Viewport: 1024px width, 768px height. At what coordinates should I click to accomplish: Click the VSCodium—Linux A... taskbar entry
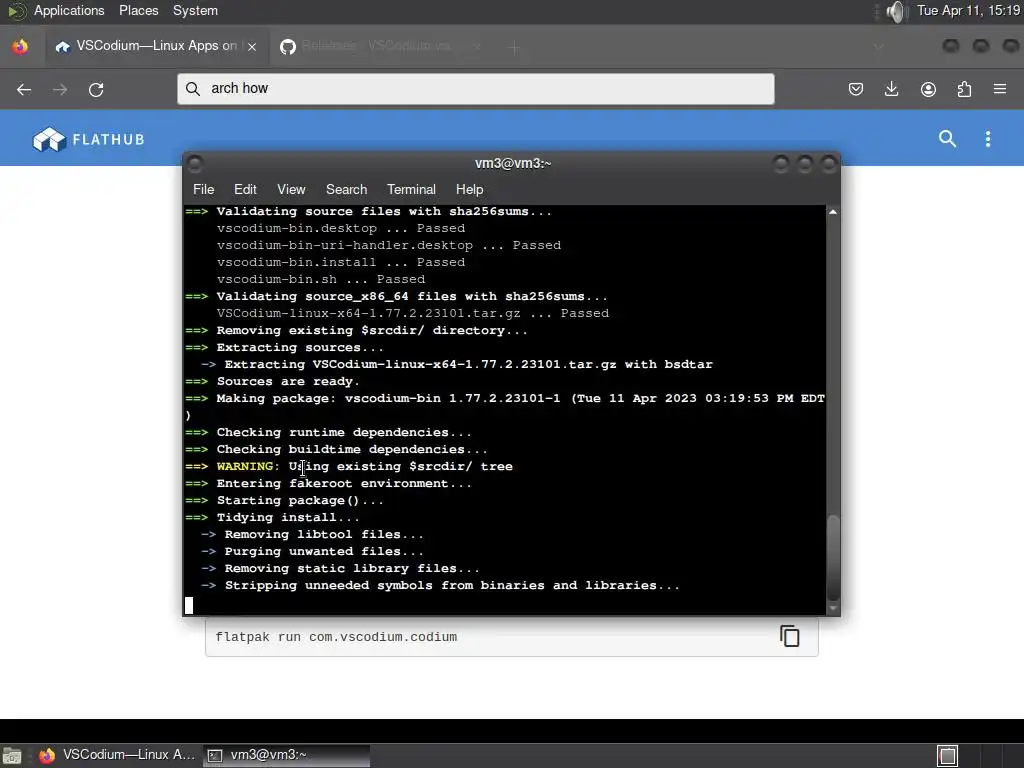[x=118, y=755]
